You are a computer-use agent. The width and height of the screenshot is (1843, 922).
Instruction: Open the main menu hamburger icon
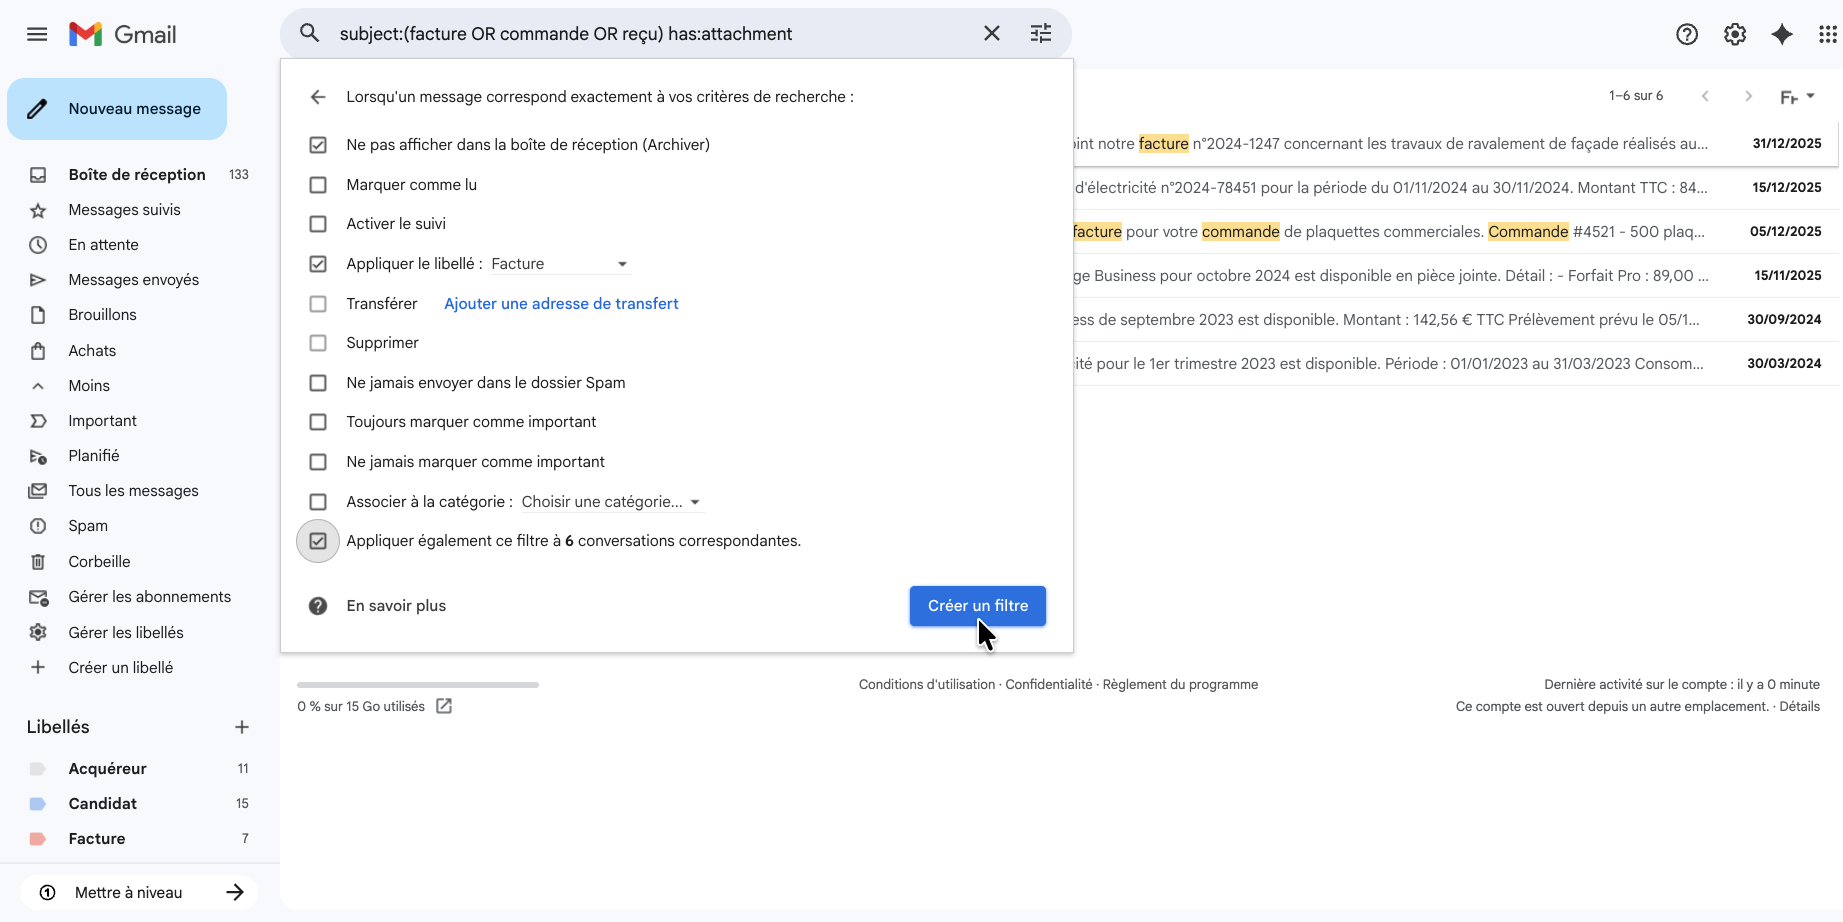pyautogui.click(x=37, y=34)
